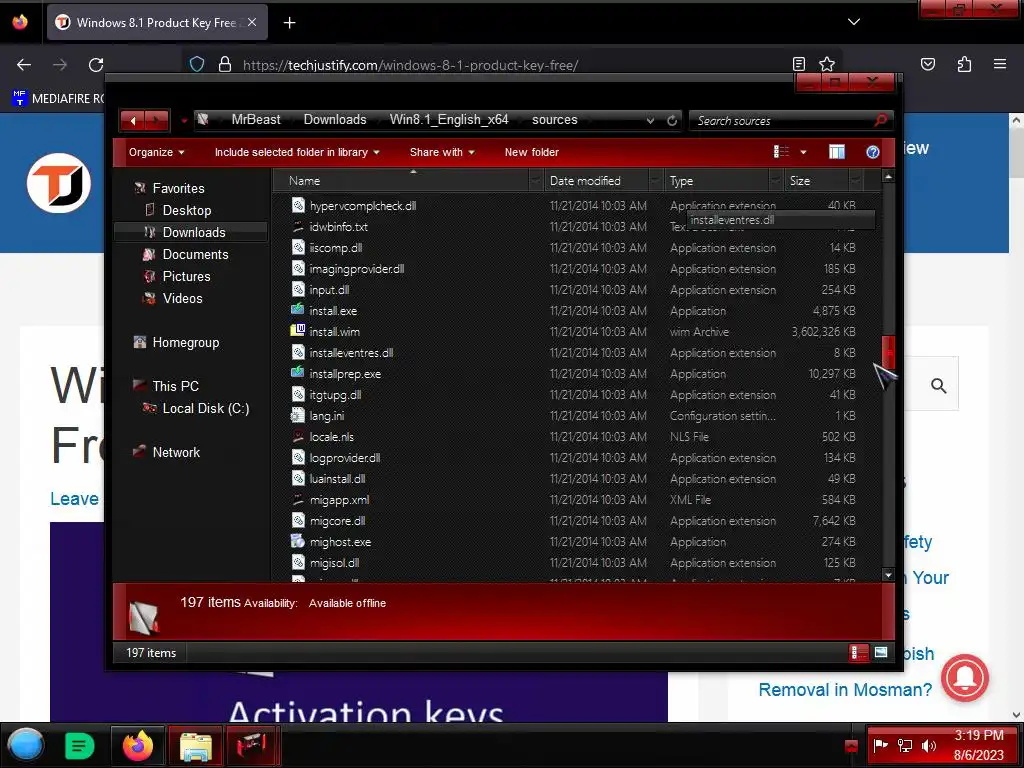Change the view layout icon
The image size is (1024, 768).
[781, 152]
